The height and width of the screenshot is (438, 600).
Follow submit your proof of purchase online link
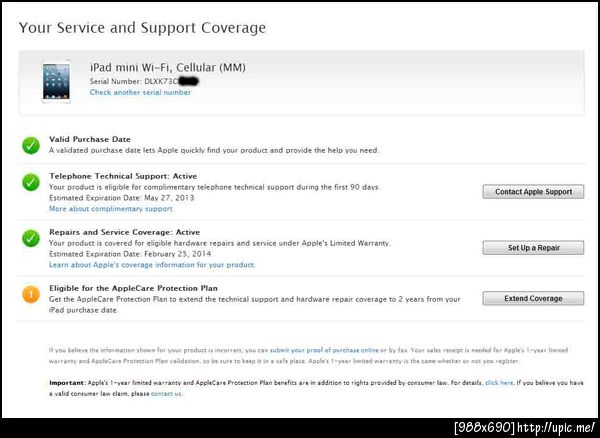click(x=324, y=350)
